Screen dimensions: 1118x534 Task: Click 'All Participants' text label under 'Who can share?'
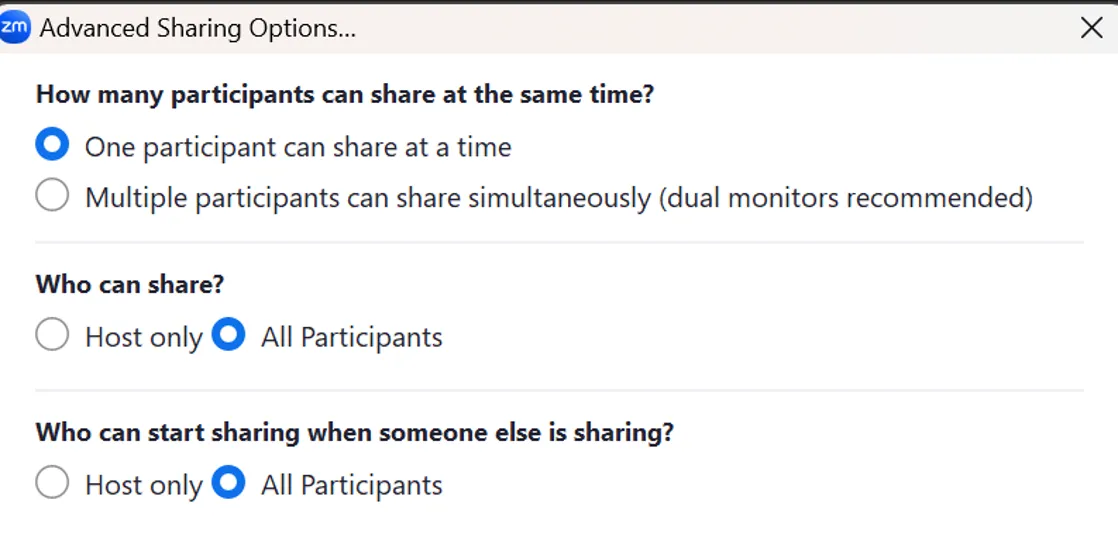(351, 338)
